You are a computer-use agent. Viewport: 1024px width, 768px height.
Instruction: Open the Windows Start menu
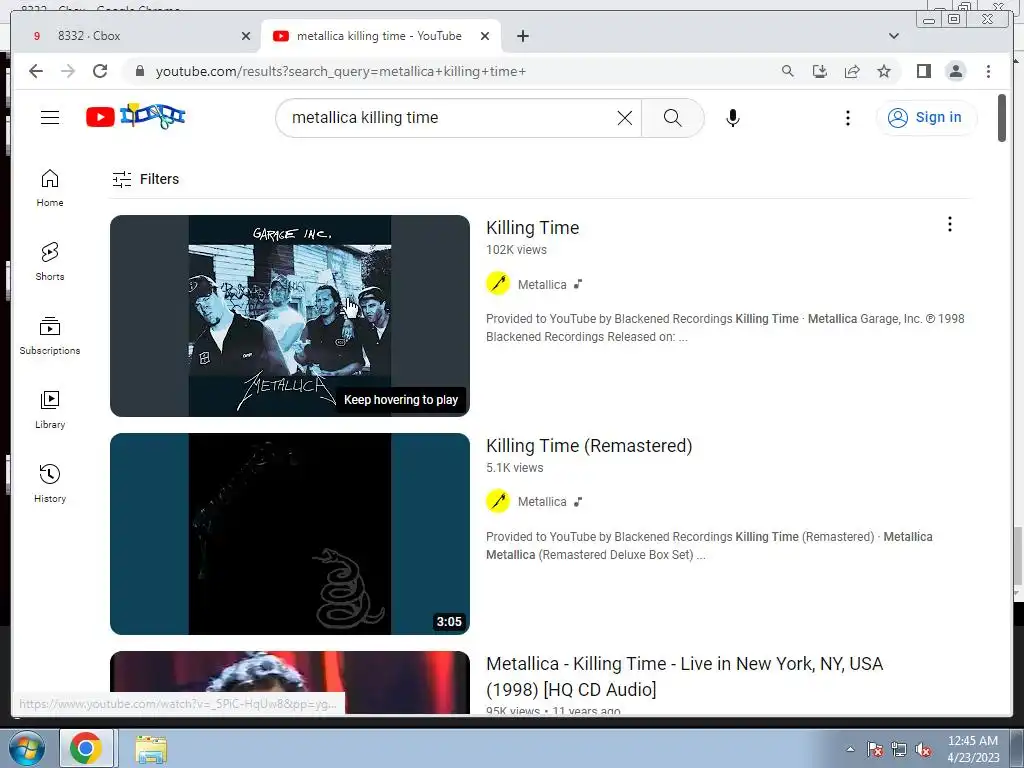[x=26, y=748]
